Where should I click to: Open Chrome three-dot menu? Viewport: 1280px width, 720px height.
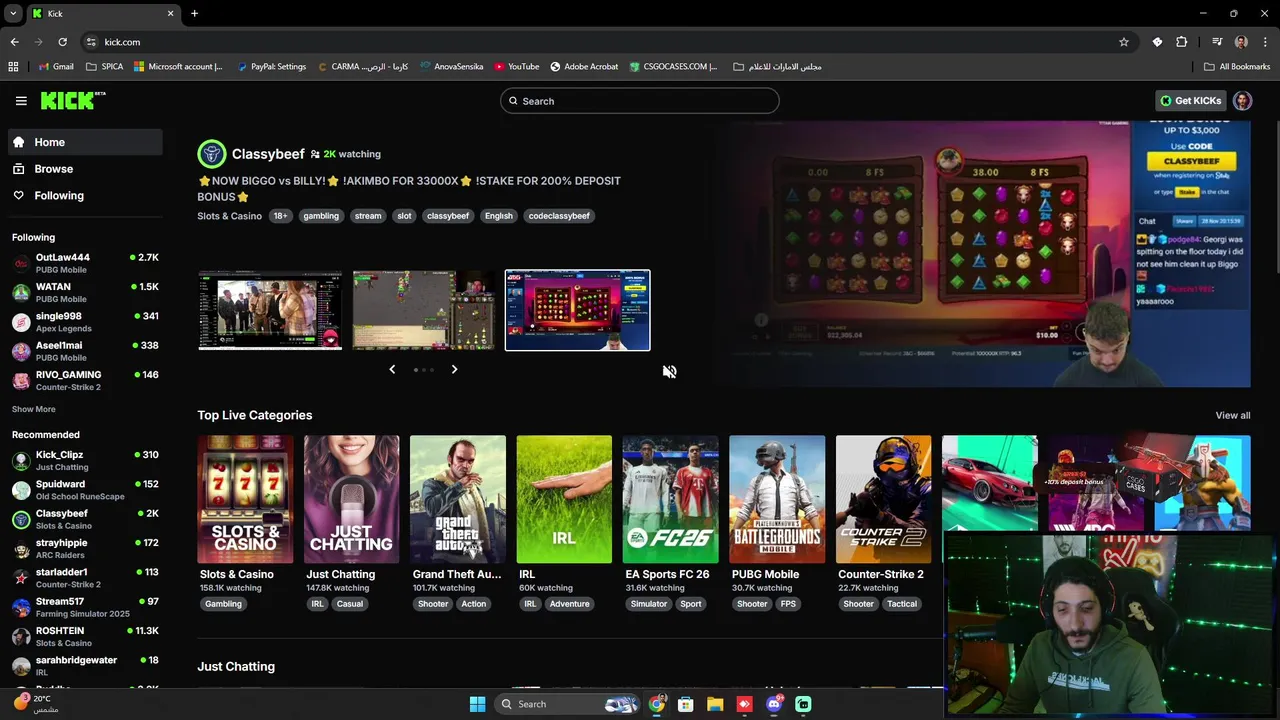(1266, 42)
